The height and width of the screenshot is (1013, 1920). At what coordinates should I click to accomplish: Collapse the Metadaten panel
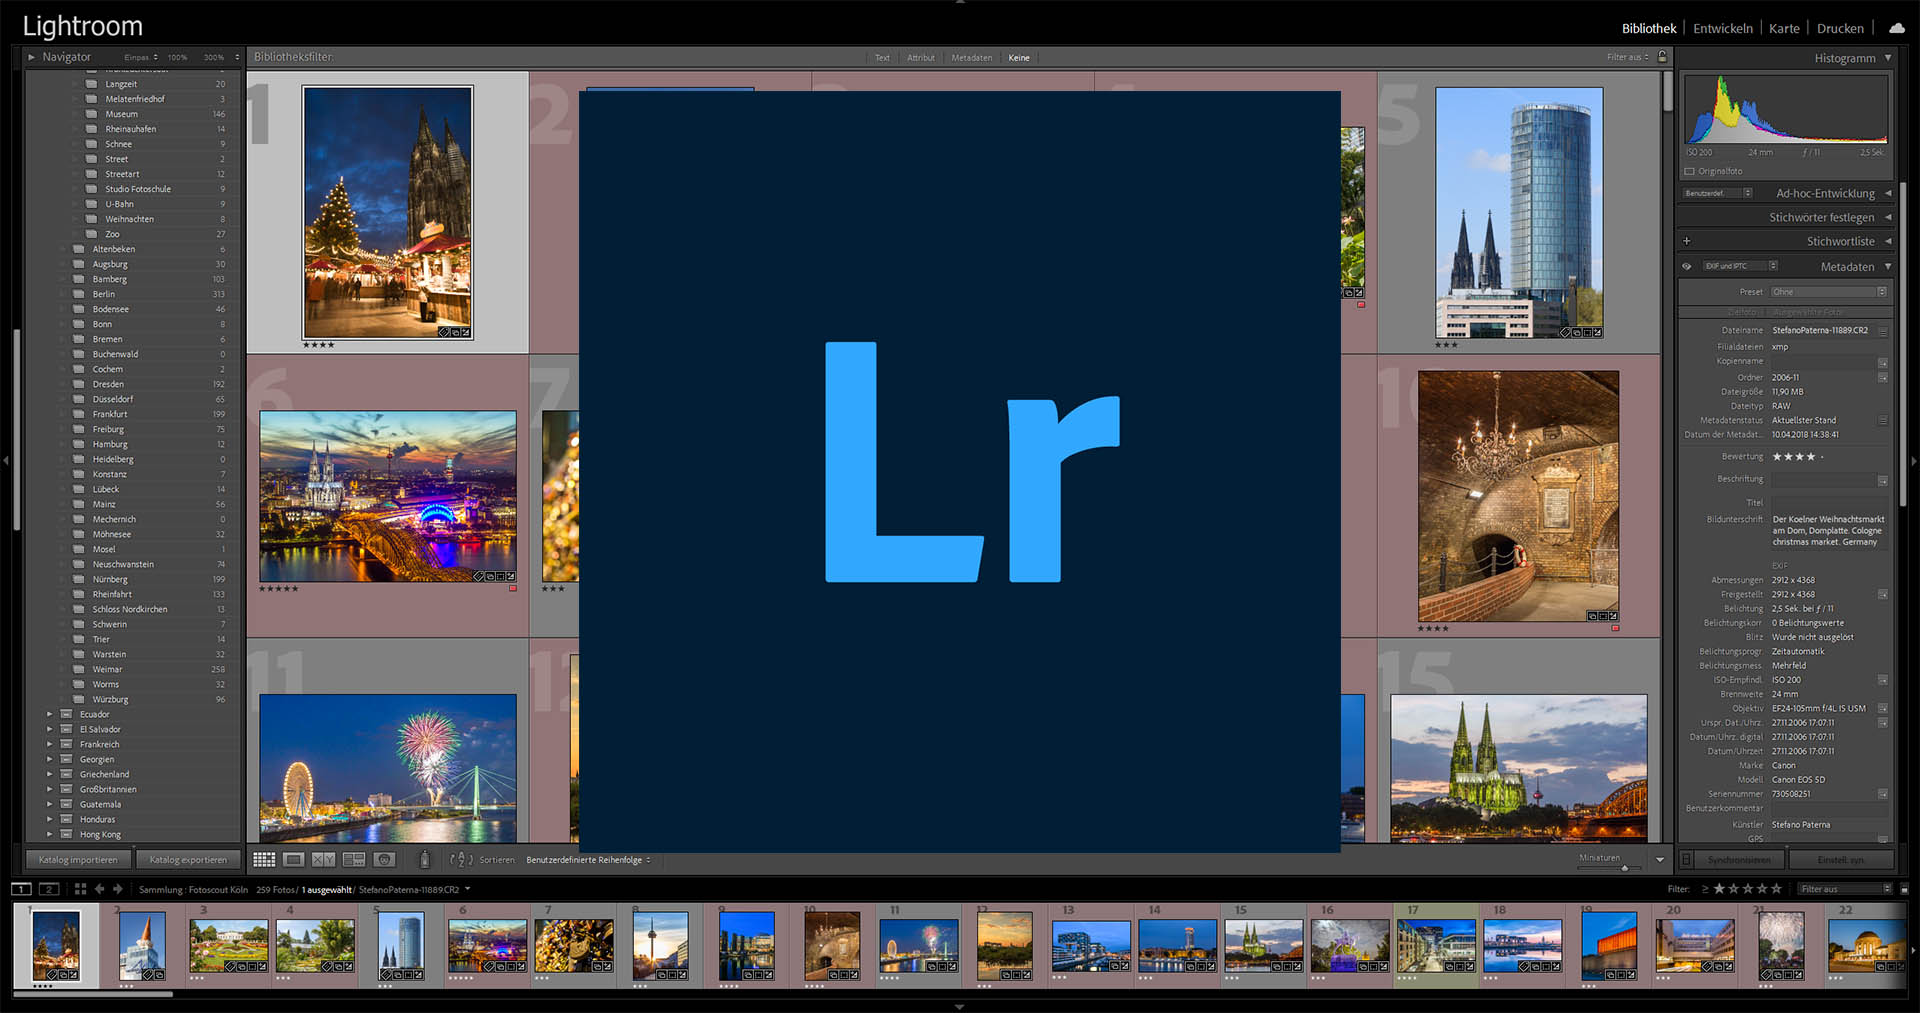[x=1889, y=266]
